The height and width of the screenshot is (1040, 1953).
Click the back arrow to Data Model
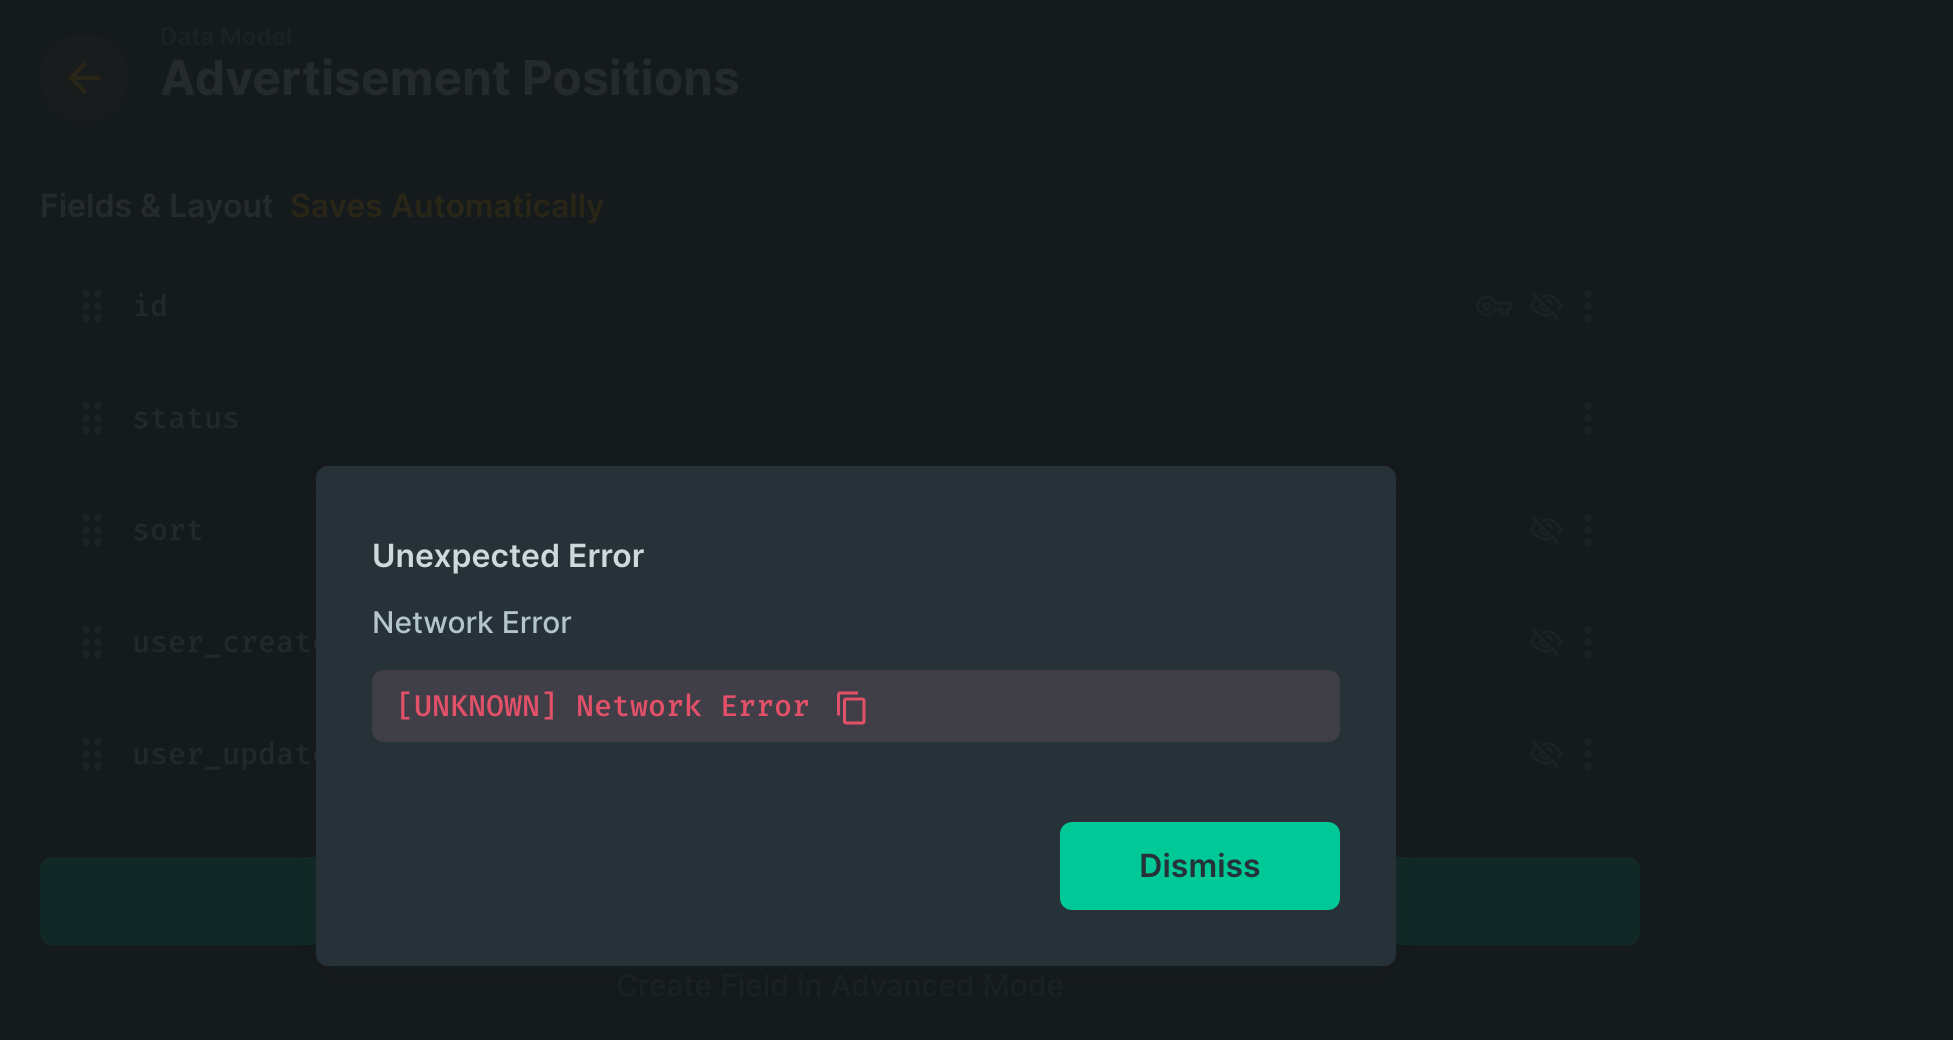[x=84, y=78]
